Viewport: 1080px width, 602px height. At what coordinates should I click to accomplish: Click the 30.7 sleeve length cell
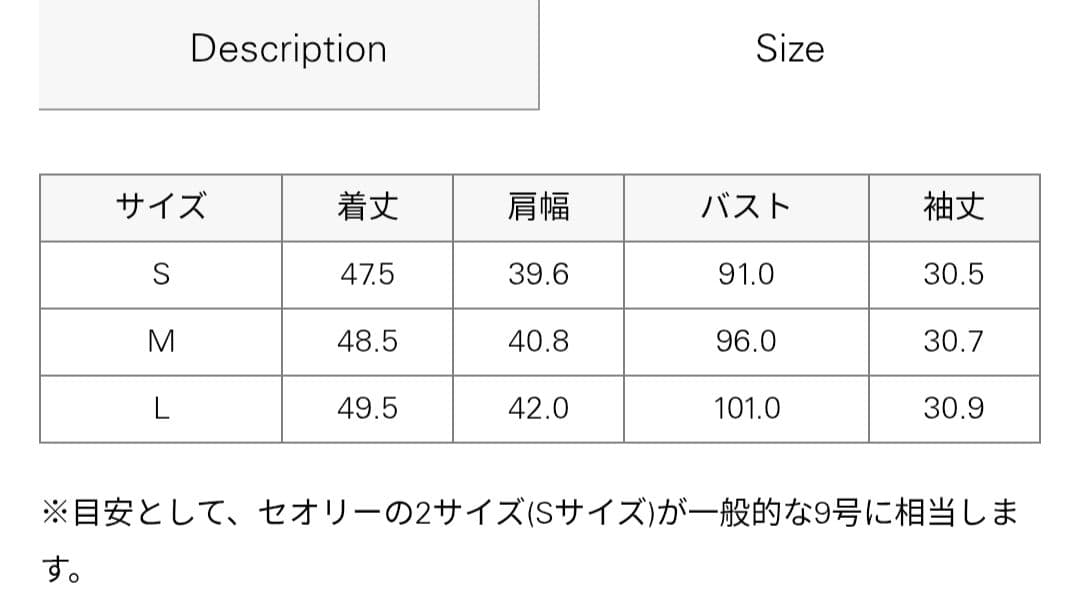(953, 341)
